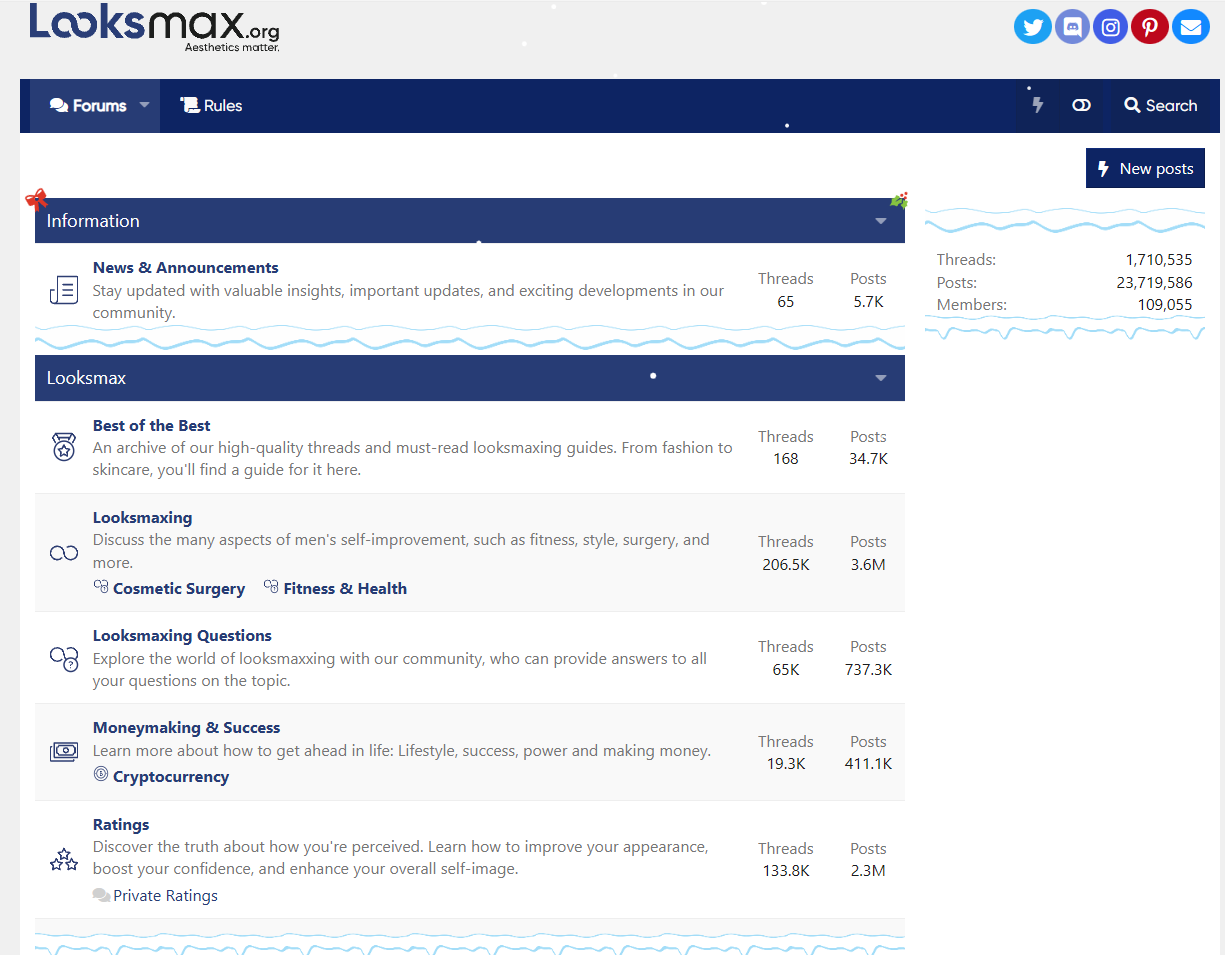The height and width of the screenshot is (955, 1225).
Task: Open the Discord social link icon
Action: coord(1072,26)
